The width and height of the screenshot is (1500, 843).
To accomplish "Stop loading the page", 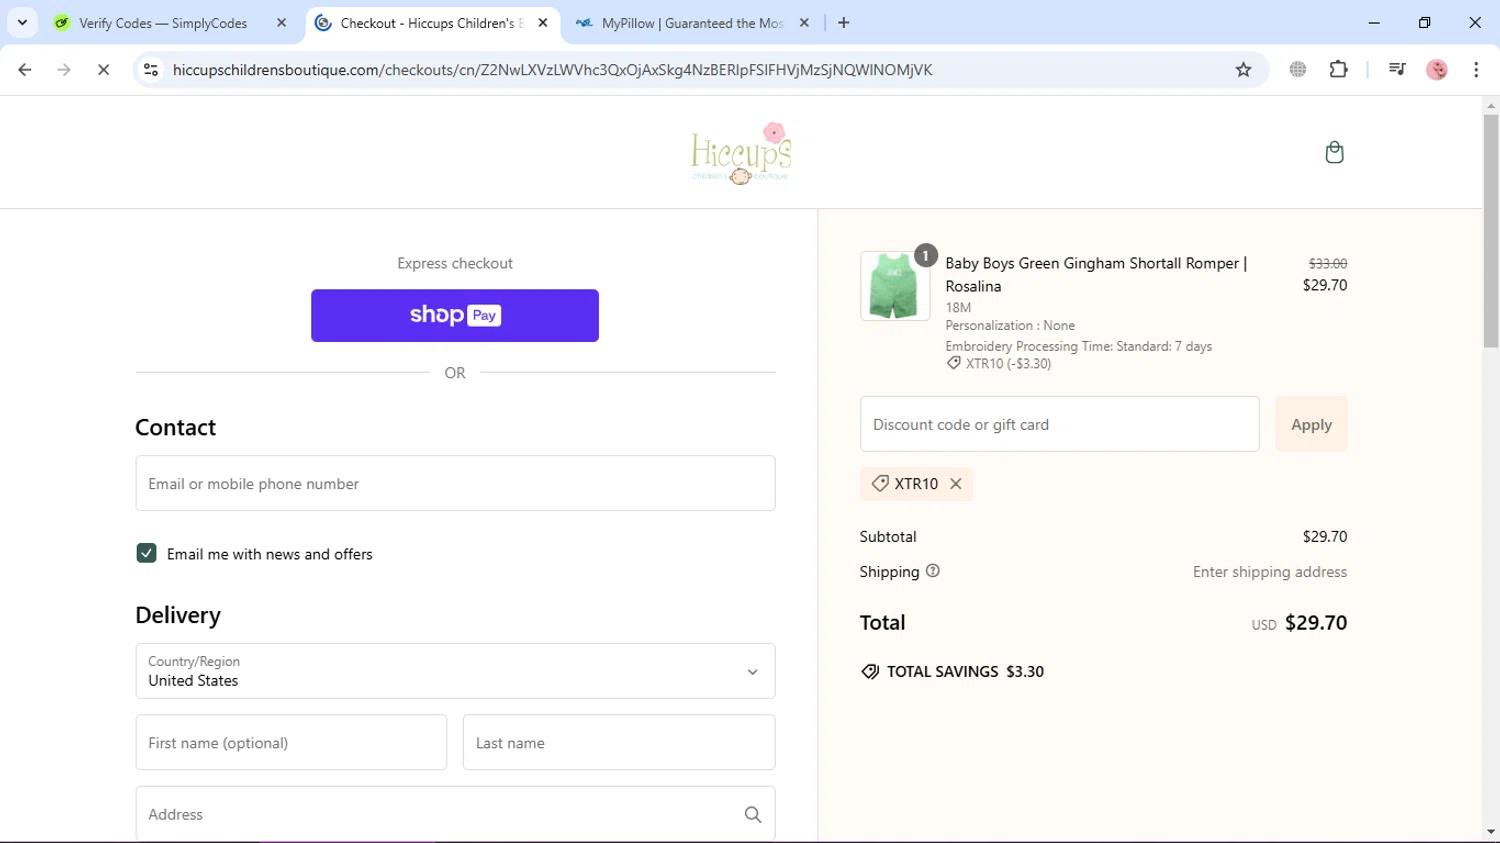I will pyautogui.click(x=103, y=70).
